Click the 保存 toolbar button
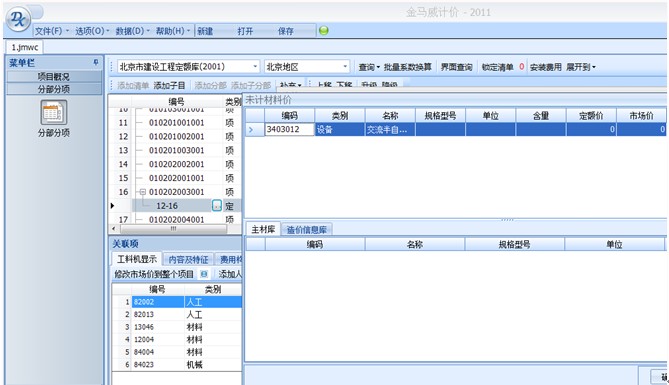Viewport: 669px width, 385px height. pos(286,31)
